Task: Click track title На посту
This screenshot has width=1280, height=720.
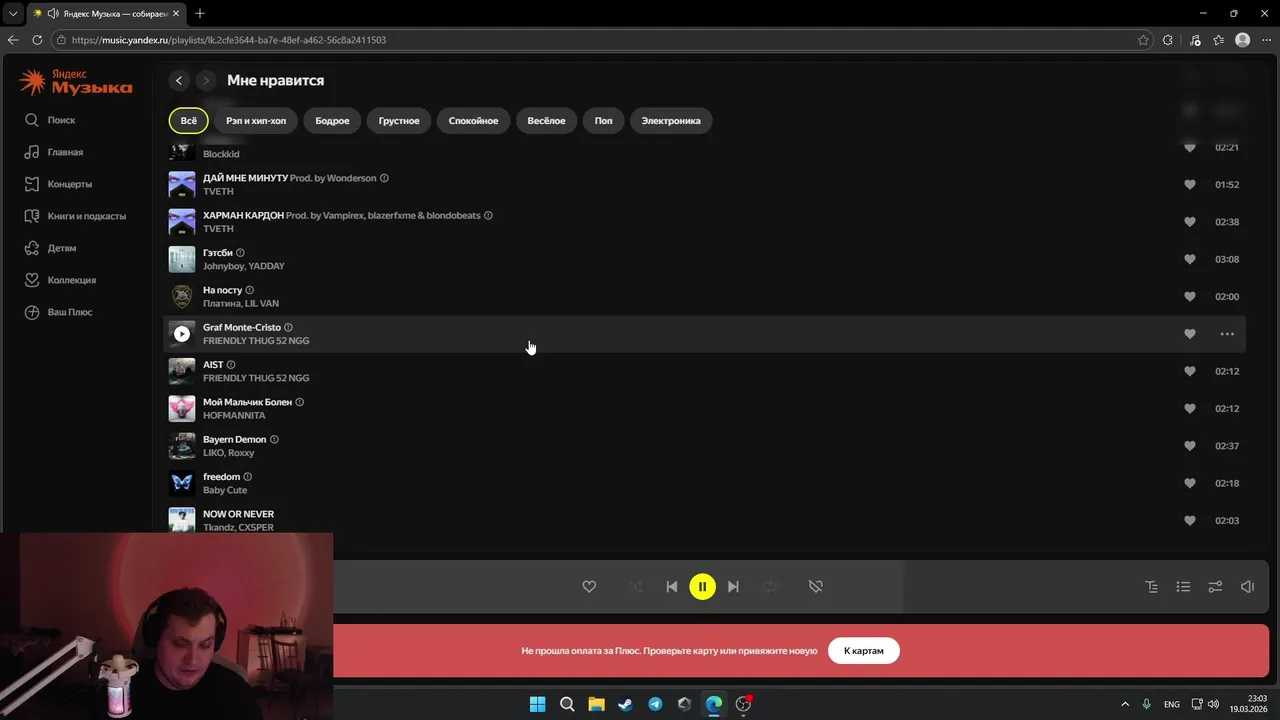Action: point(222,290)
